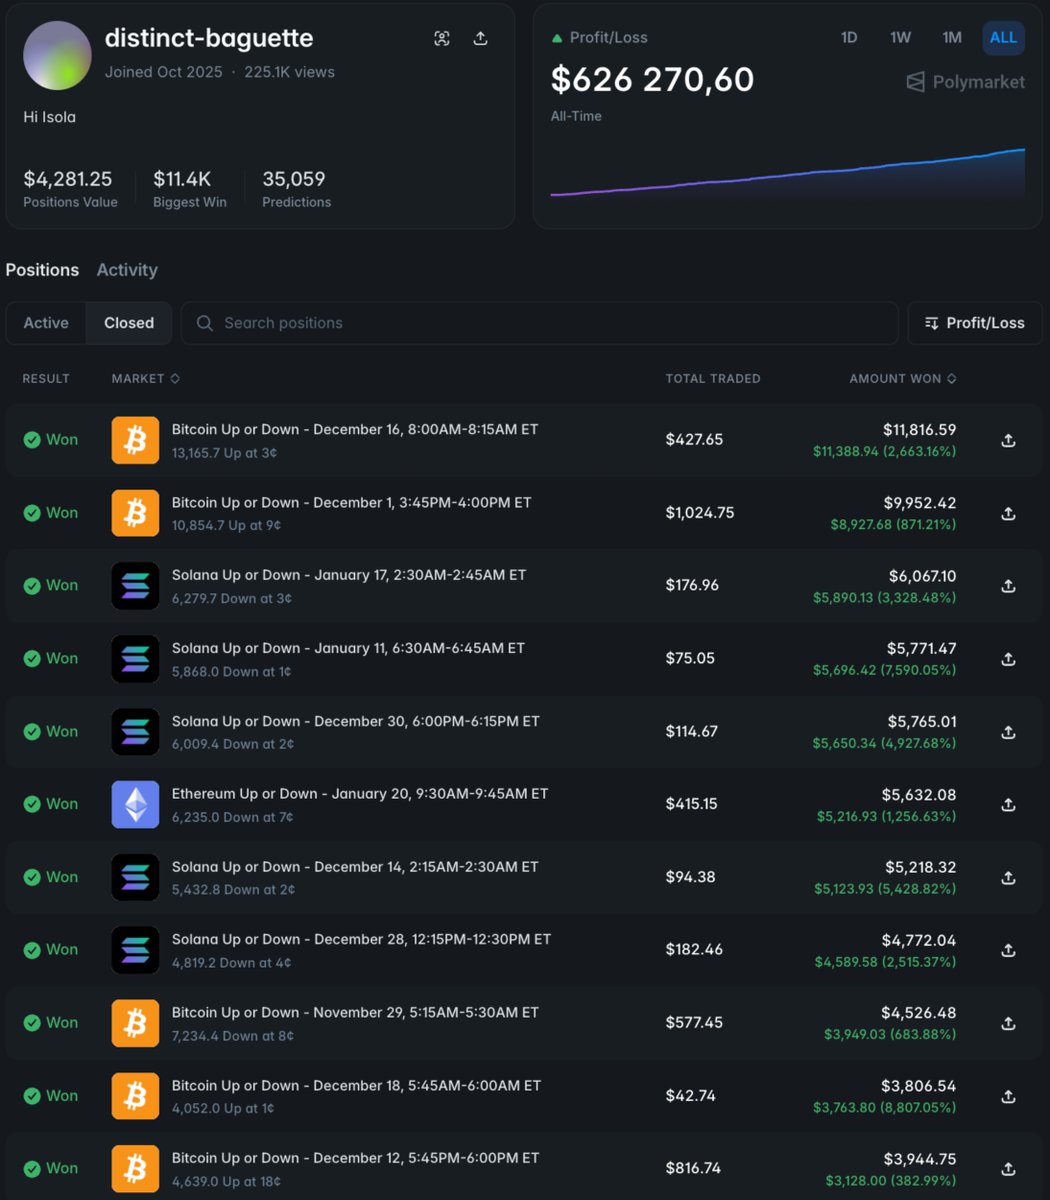Share the Bitcoin November 29 5:15AM position
Image resolution: width=1050 pixels, height=1200 pixels.
(1008, 1023)
